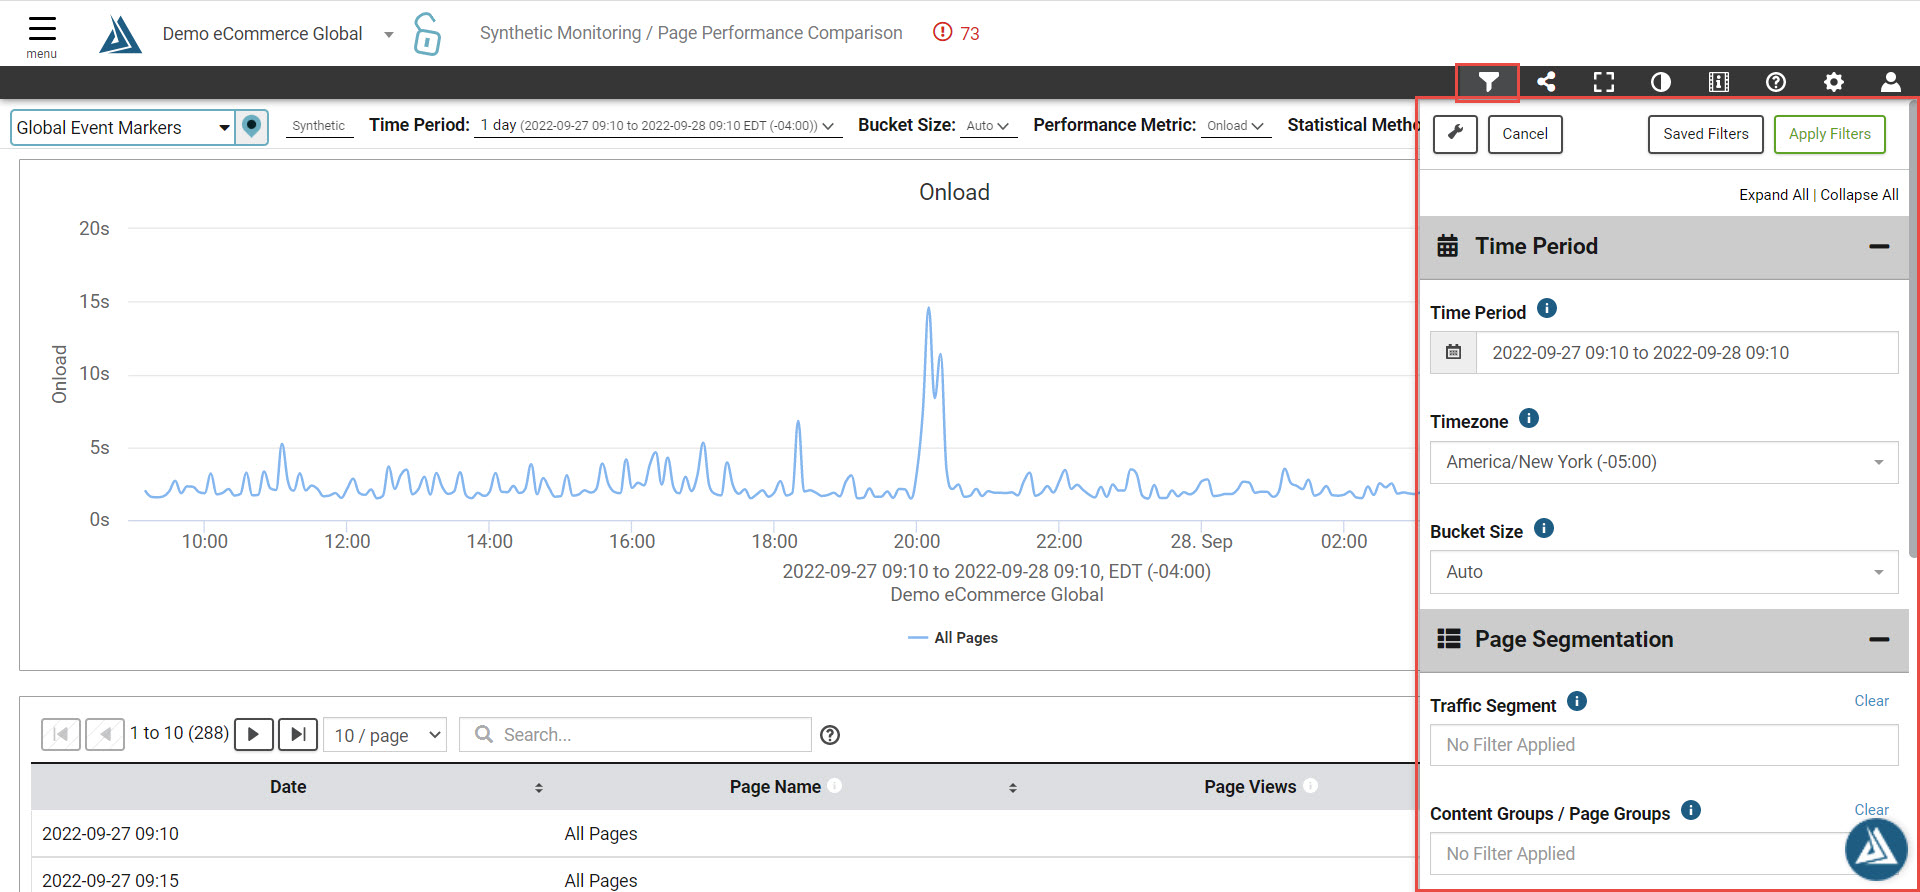Click the event marker pin icon

point(252,127)
